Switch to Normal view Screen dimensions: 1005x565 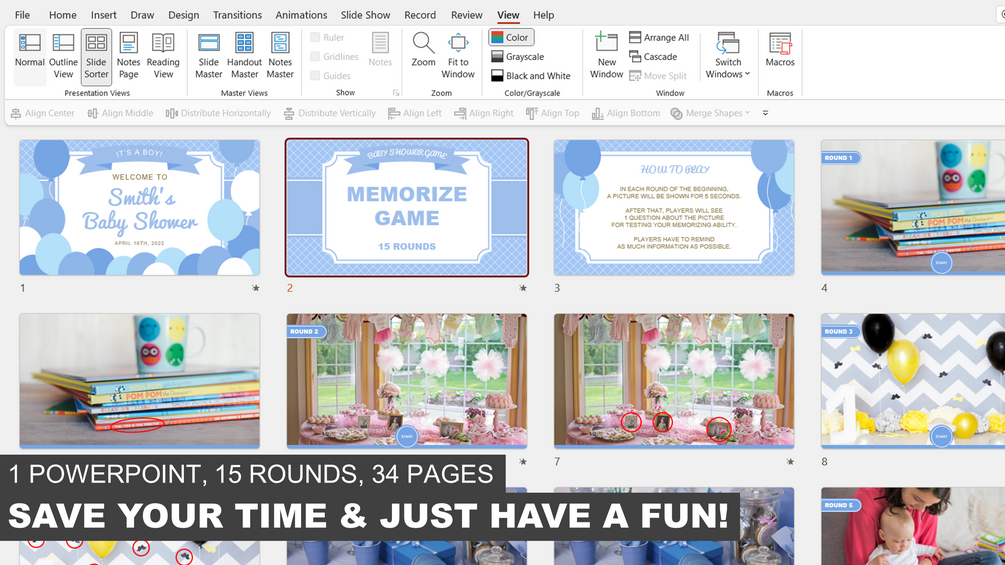pos(29,56)
